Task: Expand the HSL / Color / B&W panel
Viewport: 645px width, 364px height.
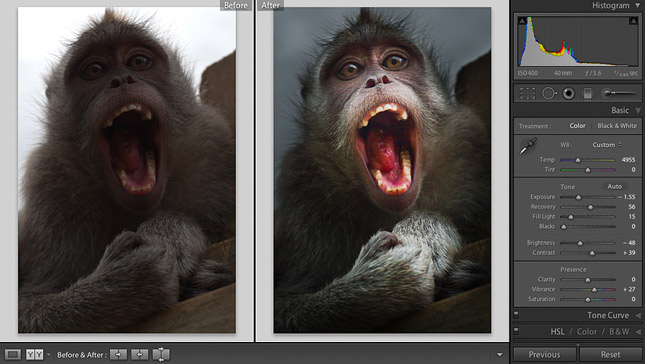Action: click(x=638, y=332)
